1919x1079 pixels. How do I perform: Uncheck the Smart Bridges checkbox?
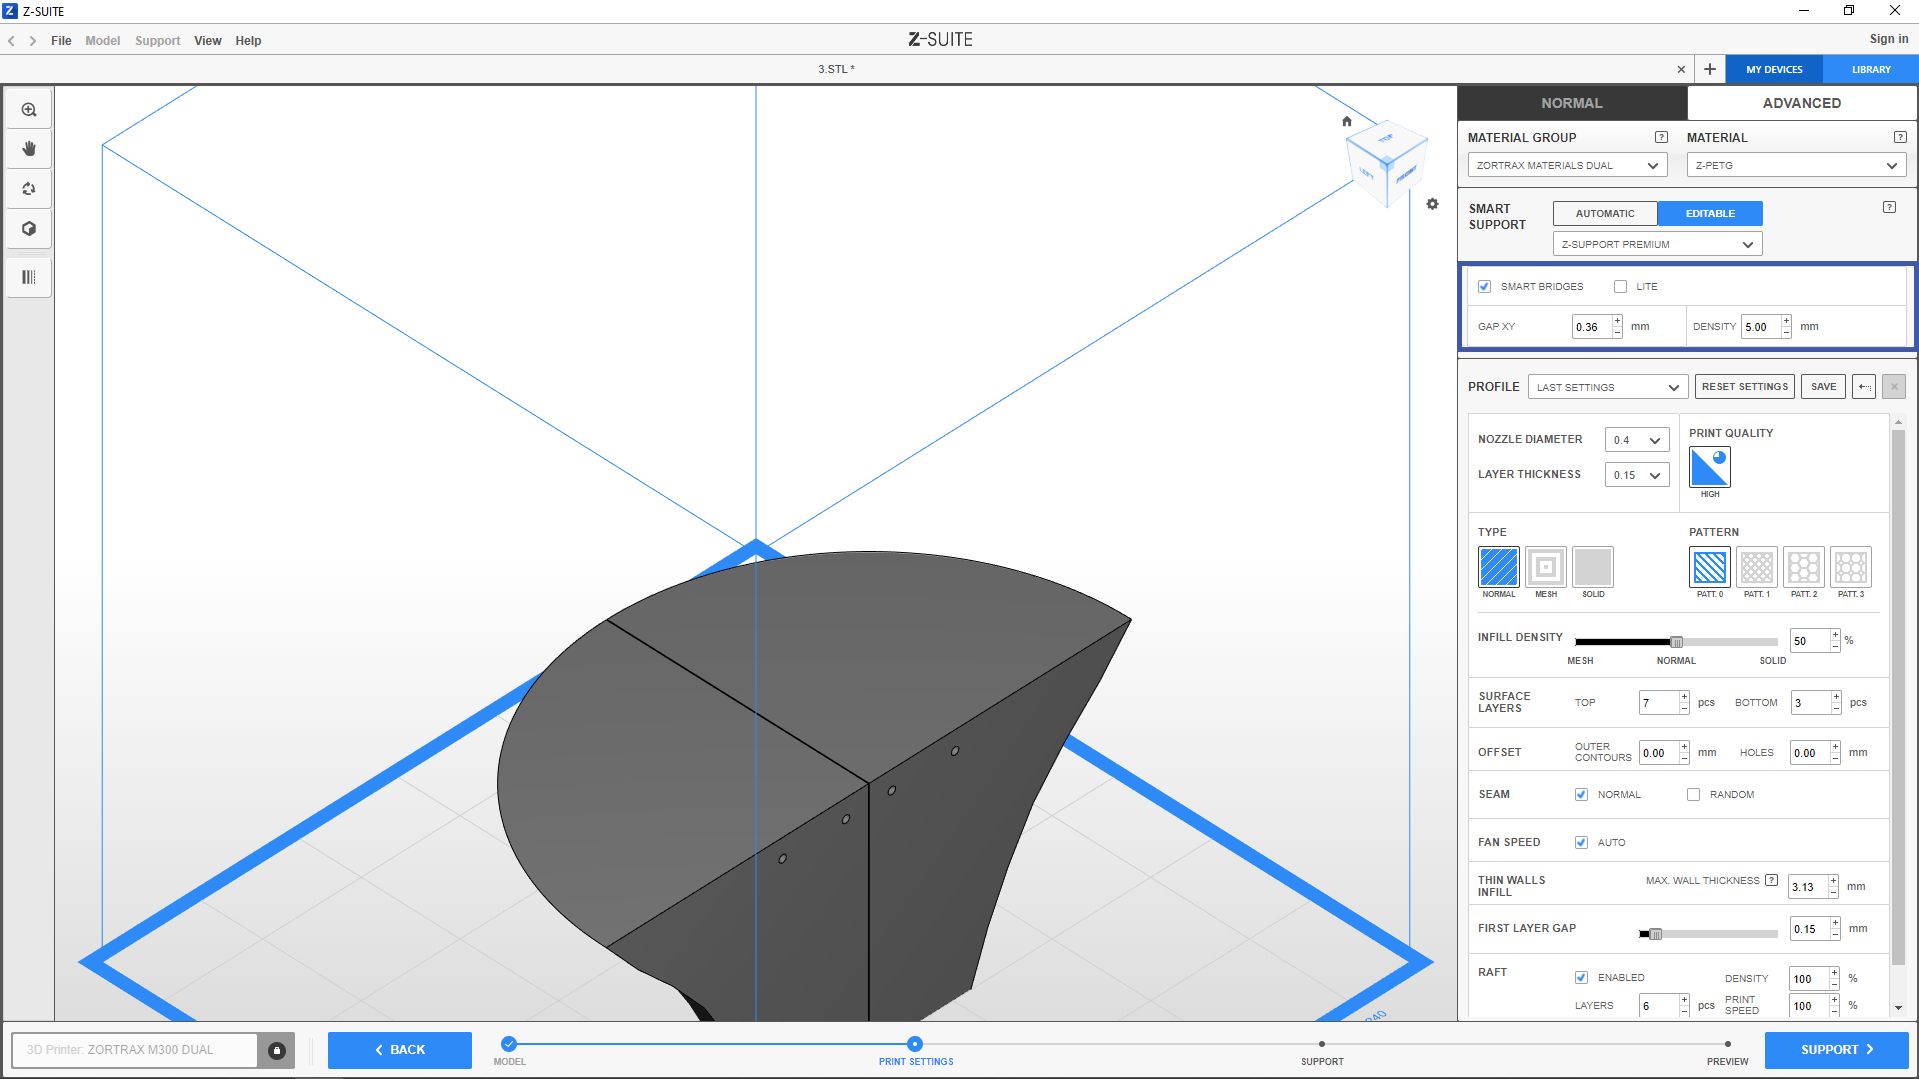1484,287
